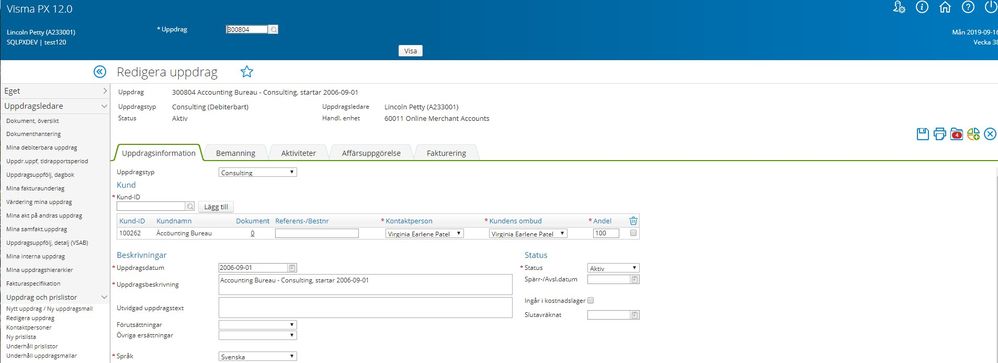Open the Status Aktiv dropdown

click(x=613, y=268)
